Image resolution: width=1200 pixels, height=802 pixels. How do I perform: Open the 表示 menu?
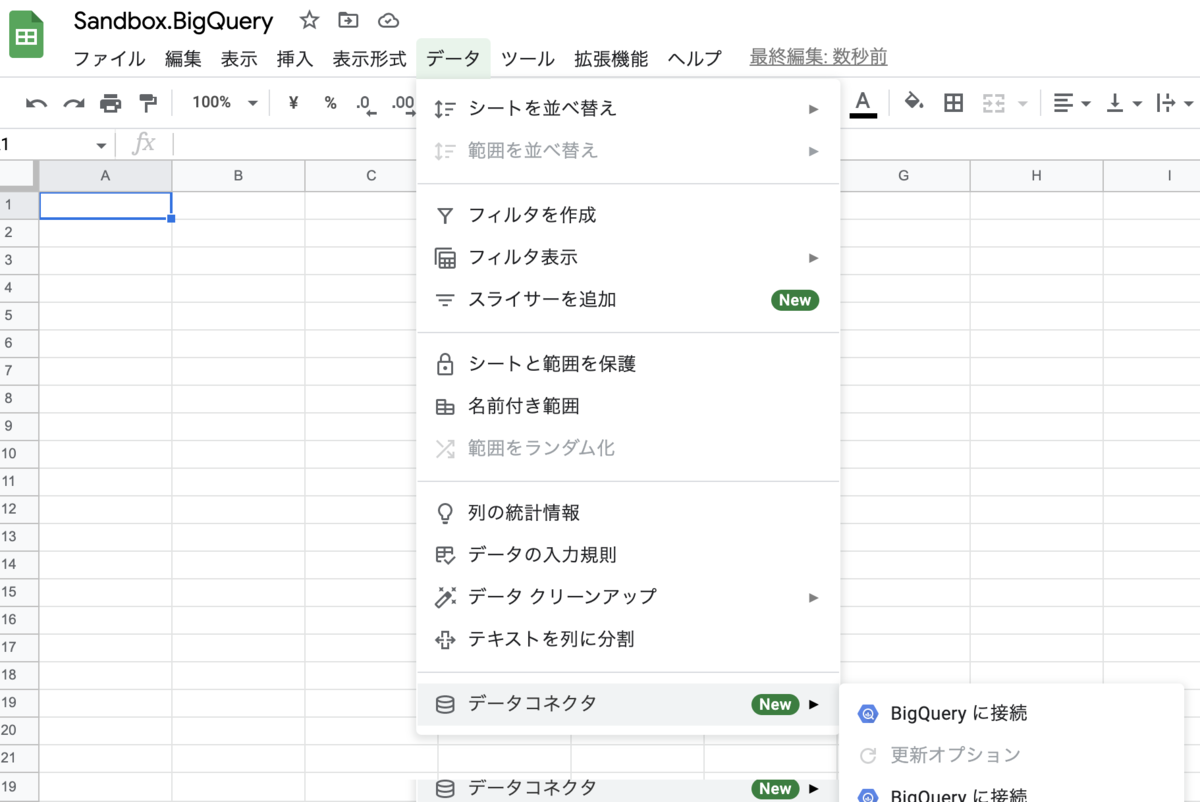pos(239,58)
